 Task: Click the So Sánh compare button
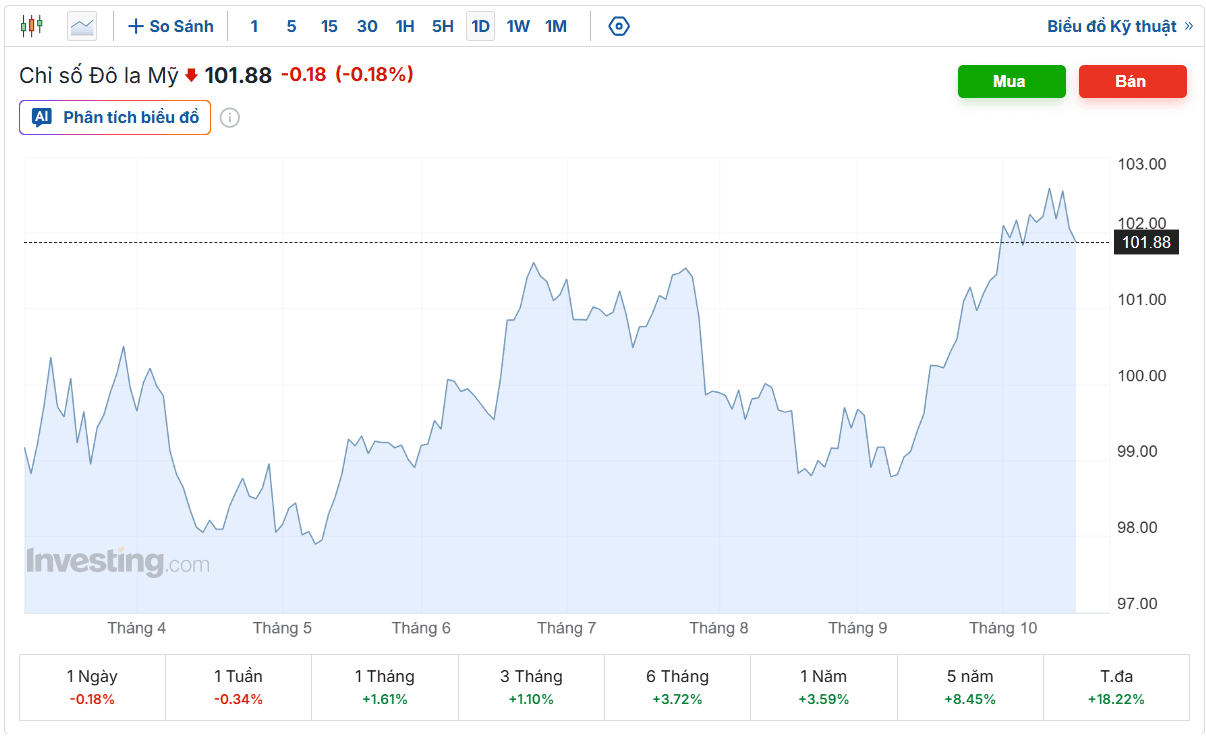pos(171,26)
